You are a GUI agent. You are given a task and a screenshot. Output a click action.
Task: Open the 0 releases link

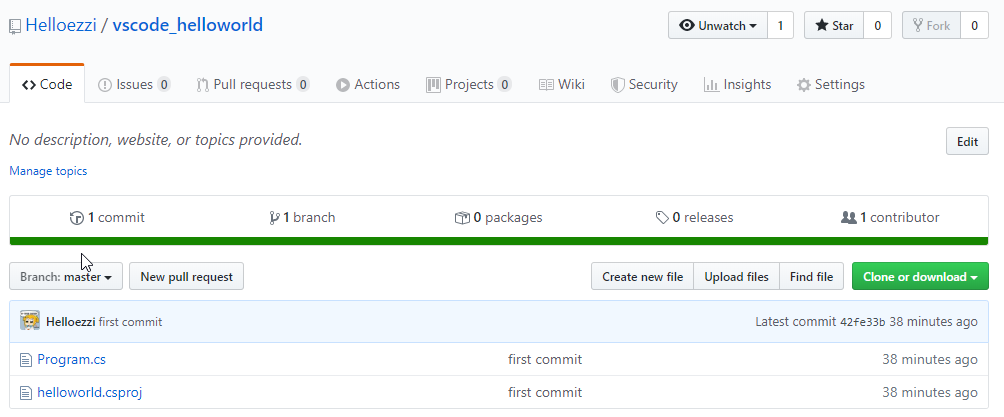click(x=694, y=218)
